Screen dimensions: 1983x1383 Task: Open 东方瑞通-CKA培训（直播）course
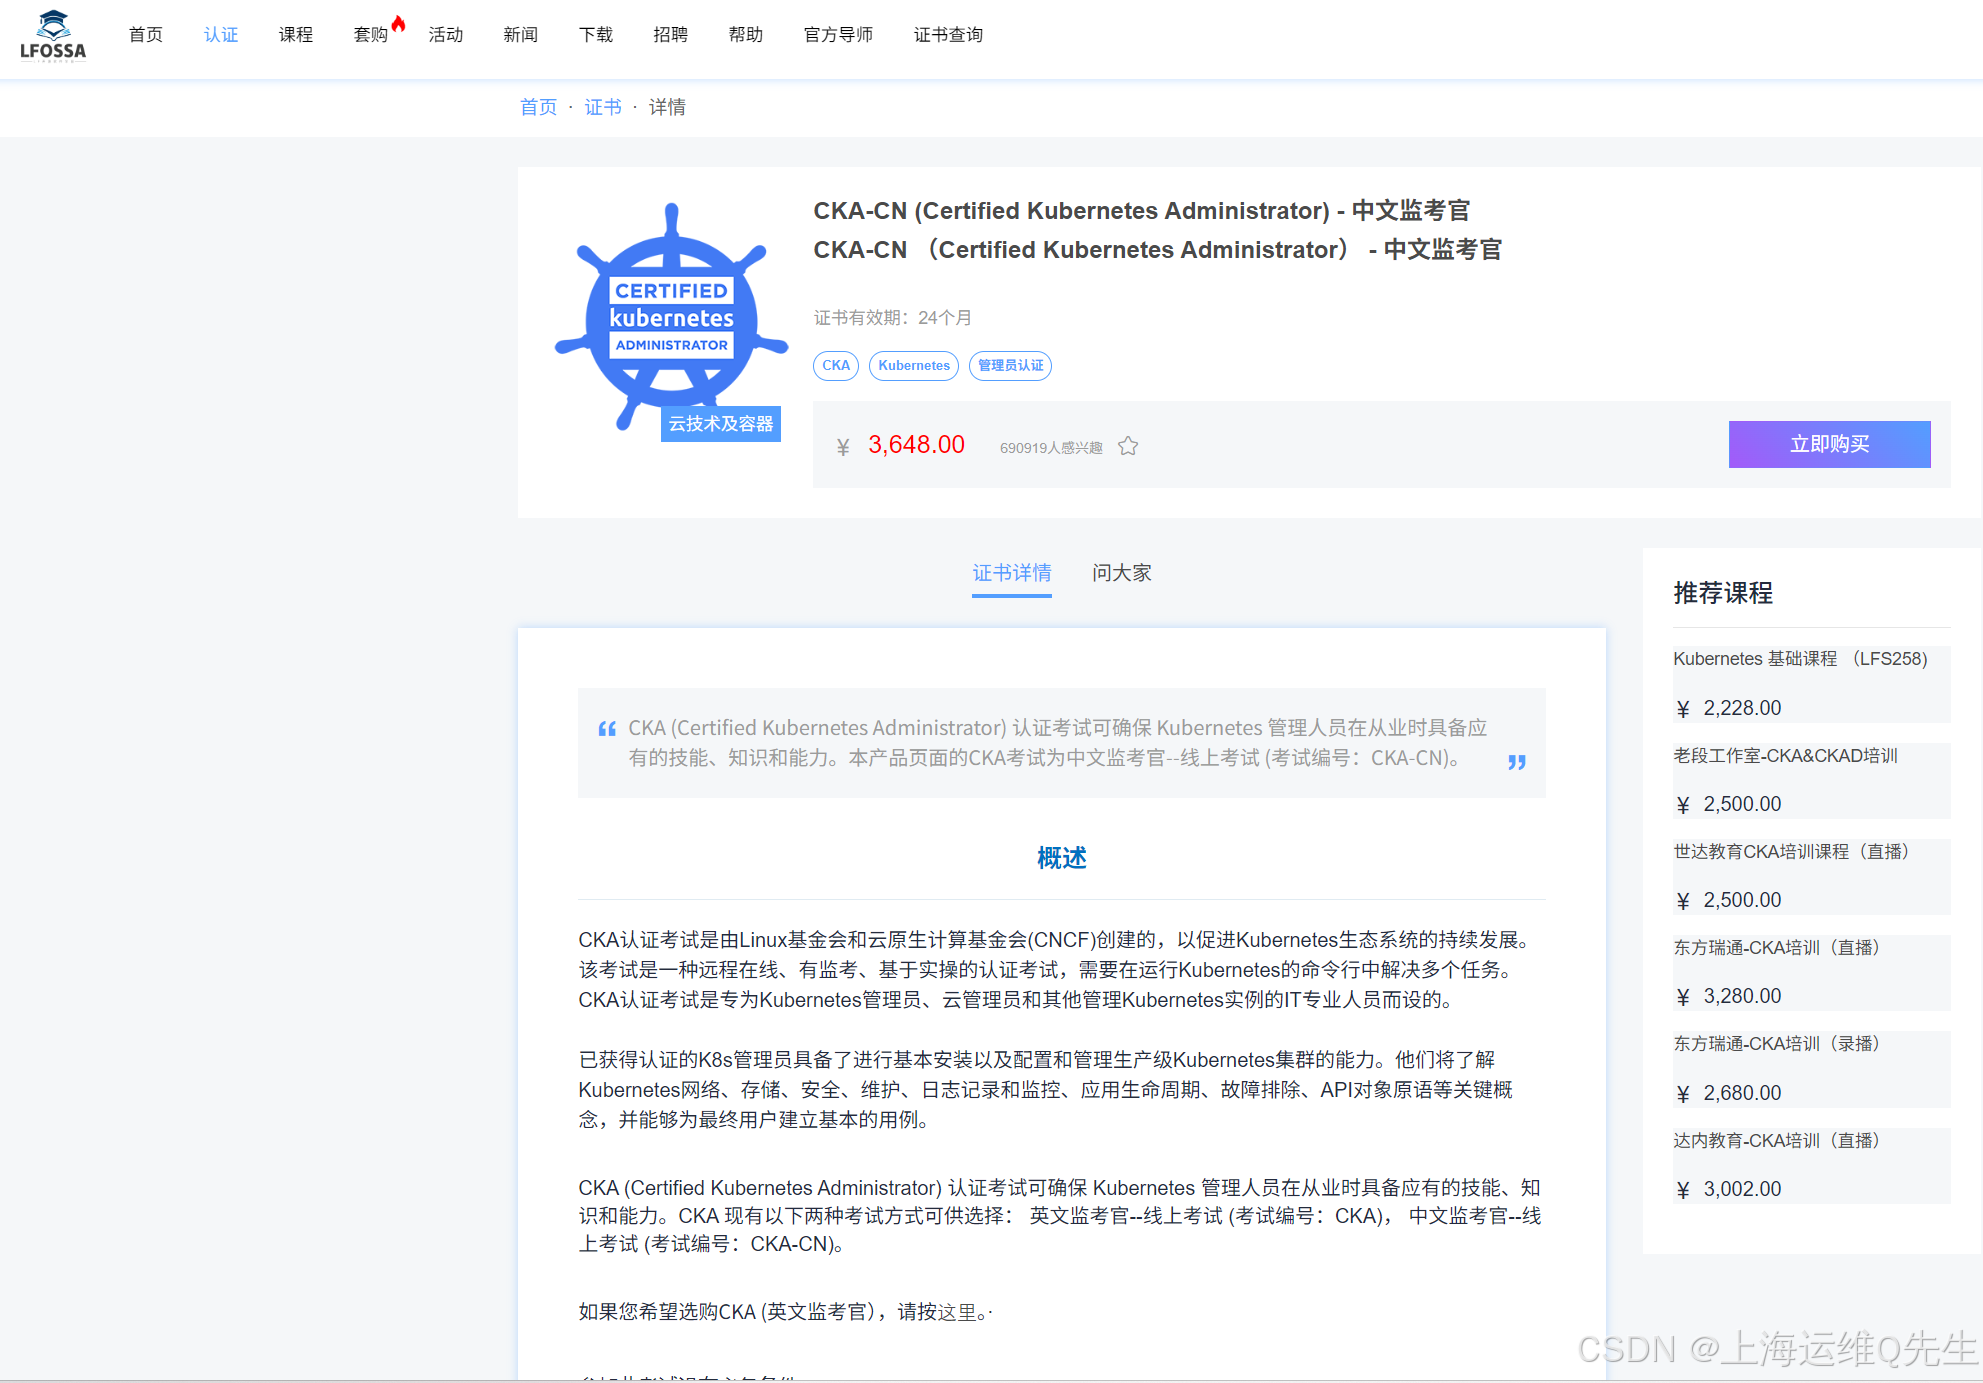click(1777, 948)
